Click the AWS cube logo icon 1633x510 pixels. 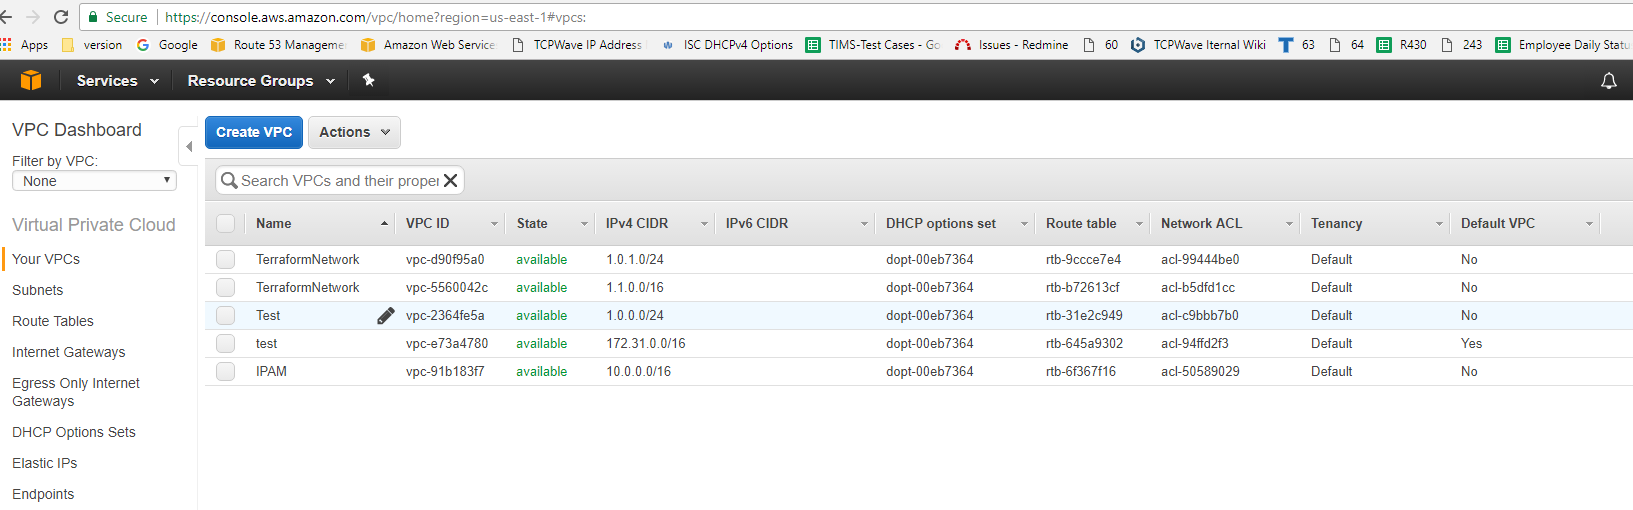click(31, 80)
